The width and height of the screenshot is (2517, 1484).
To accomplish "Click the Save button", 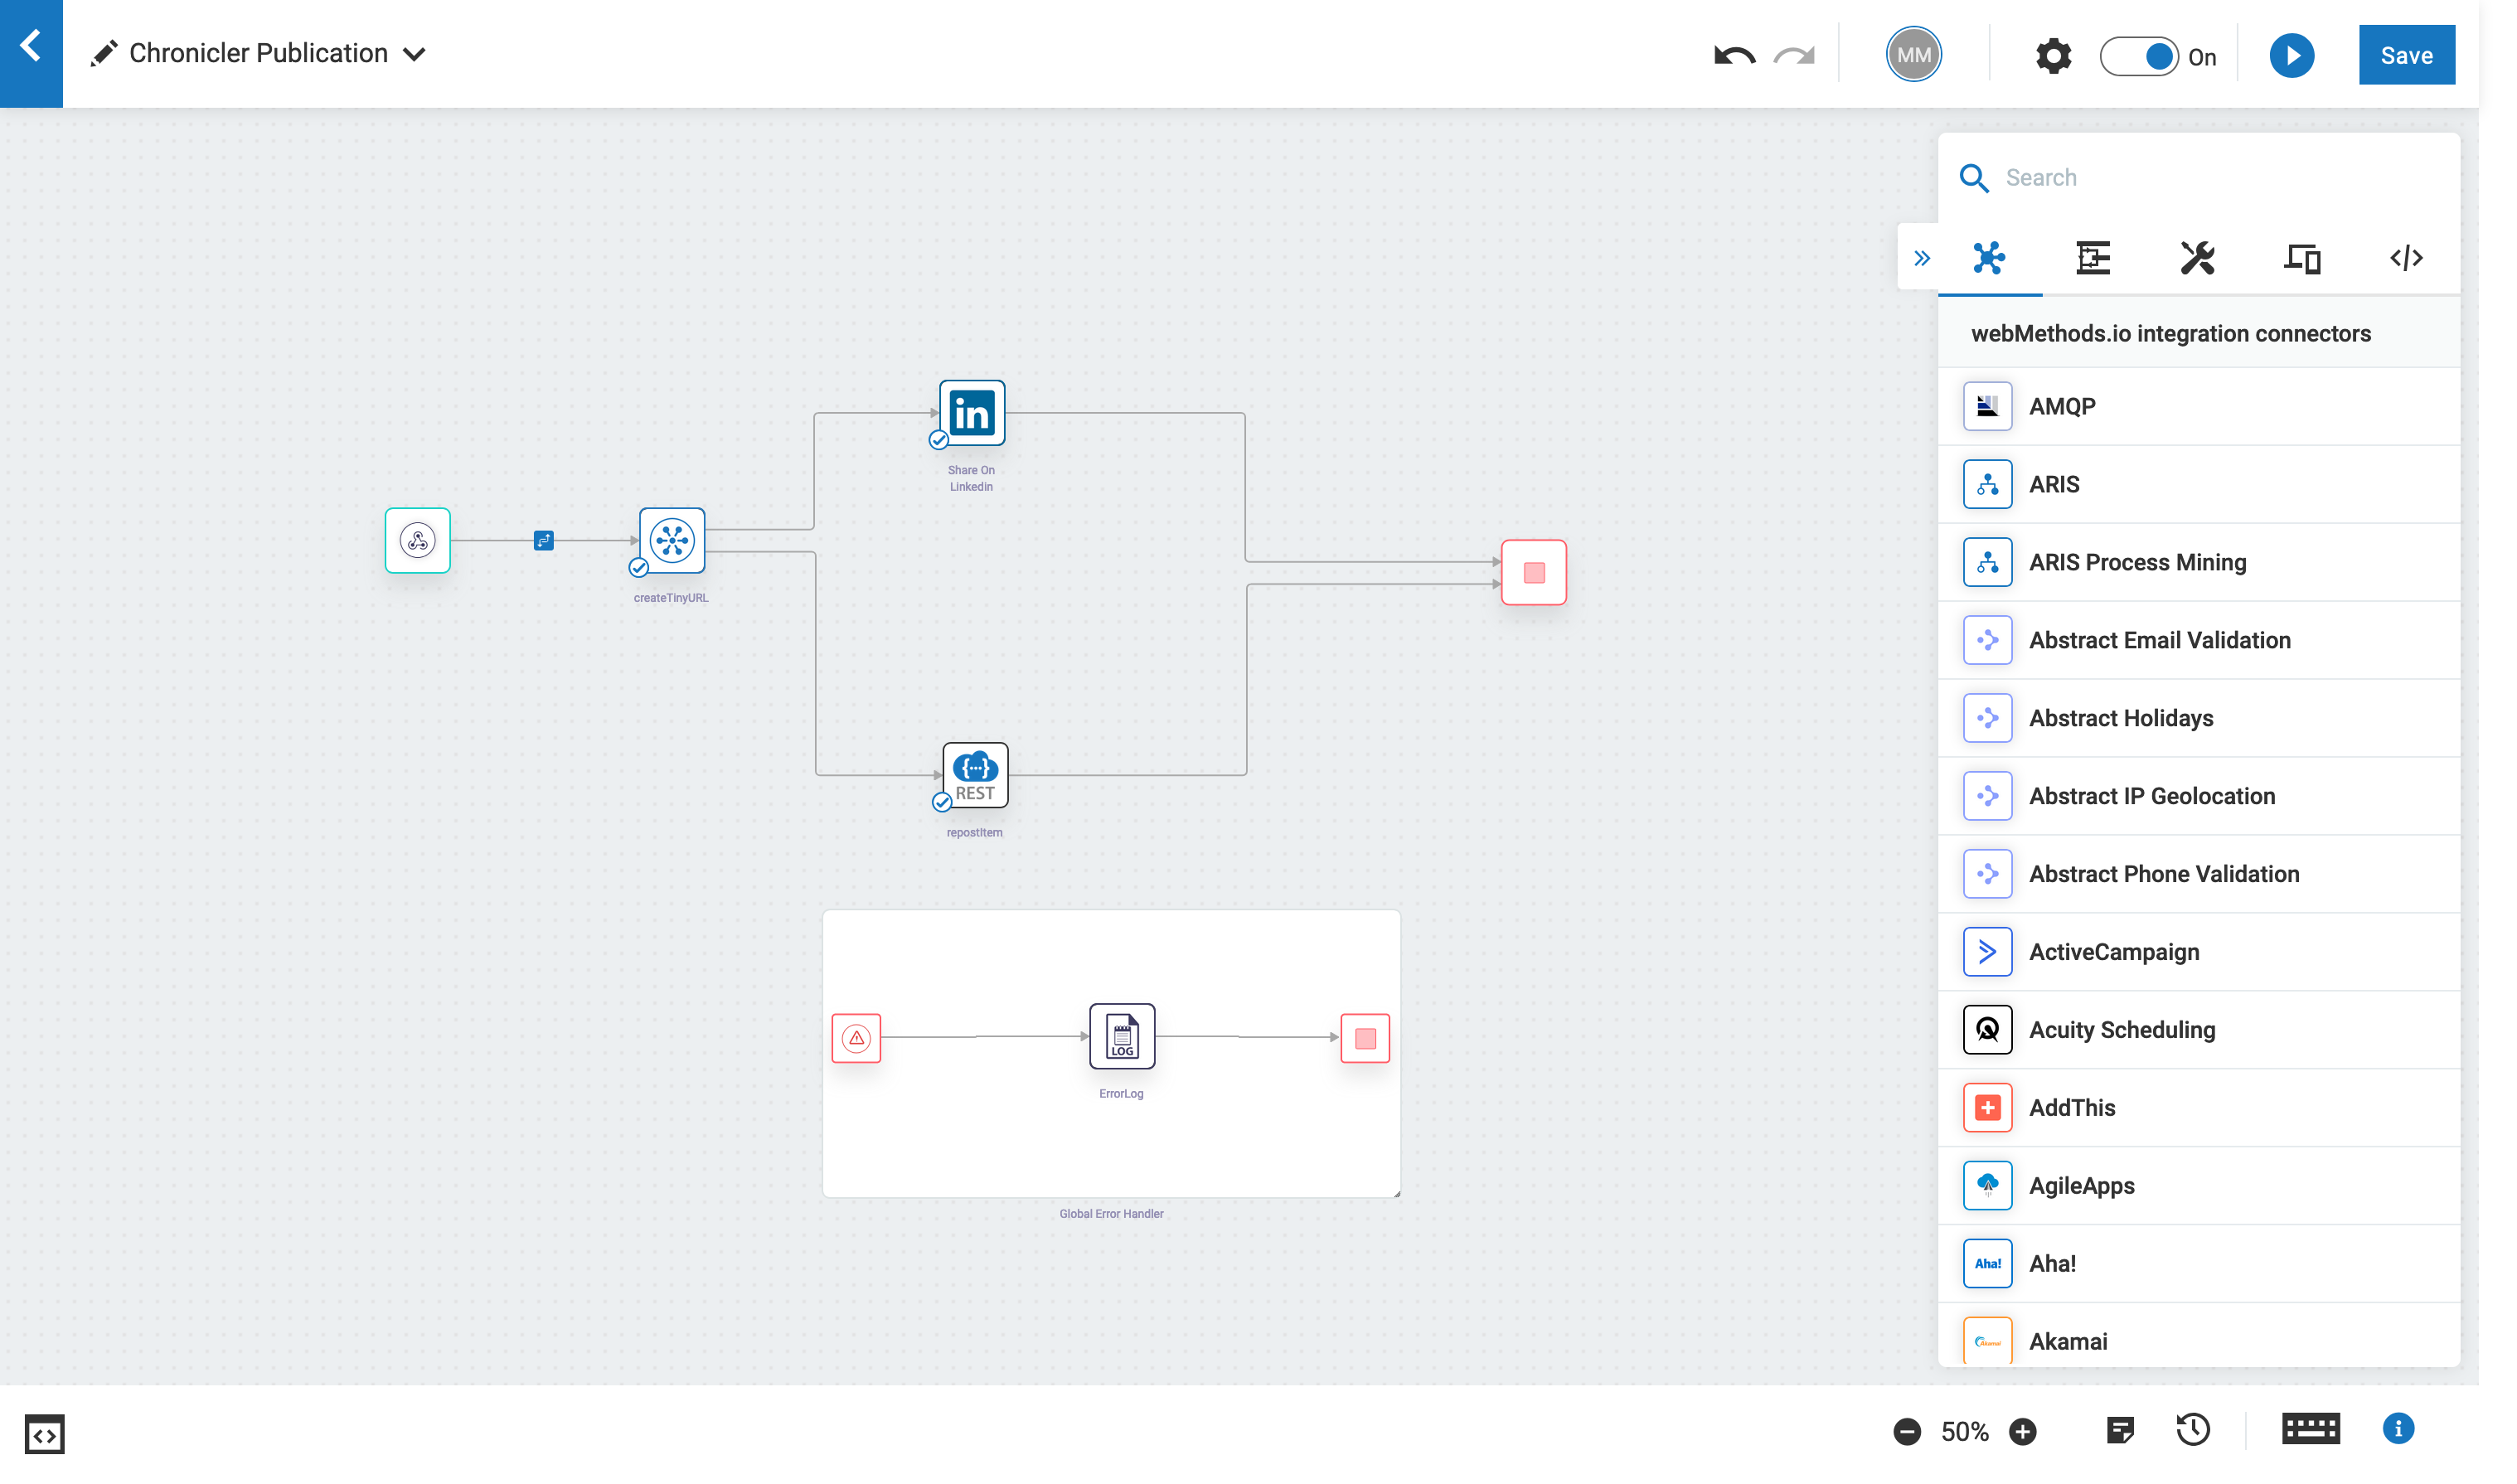I will click(x=2405, y=55).
